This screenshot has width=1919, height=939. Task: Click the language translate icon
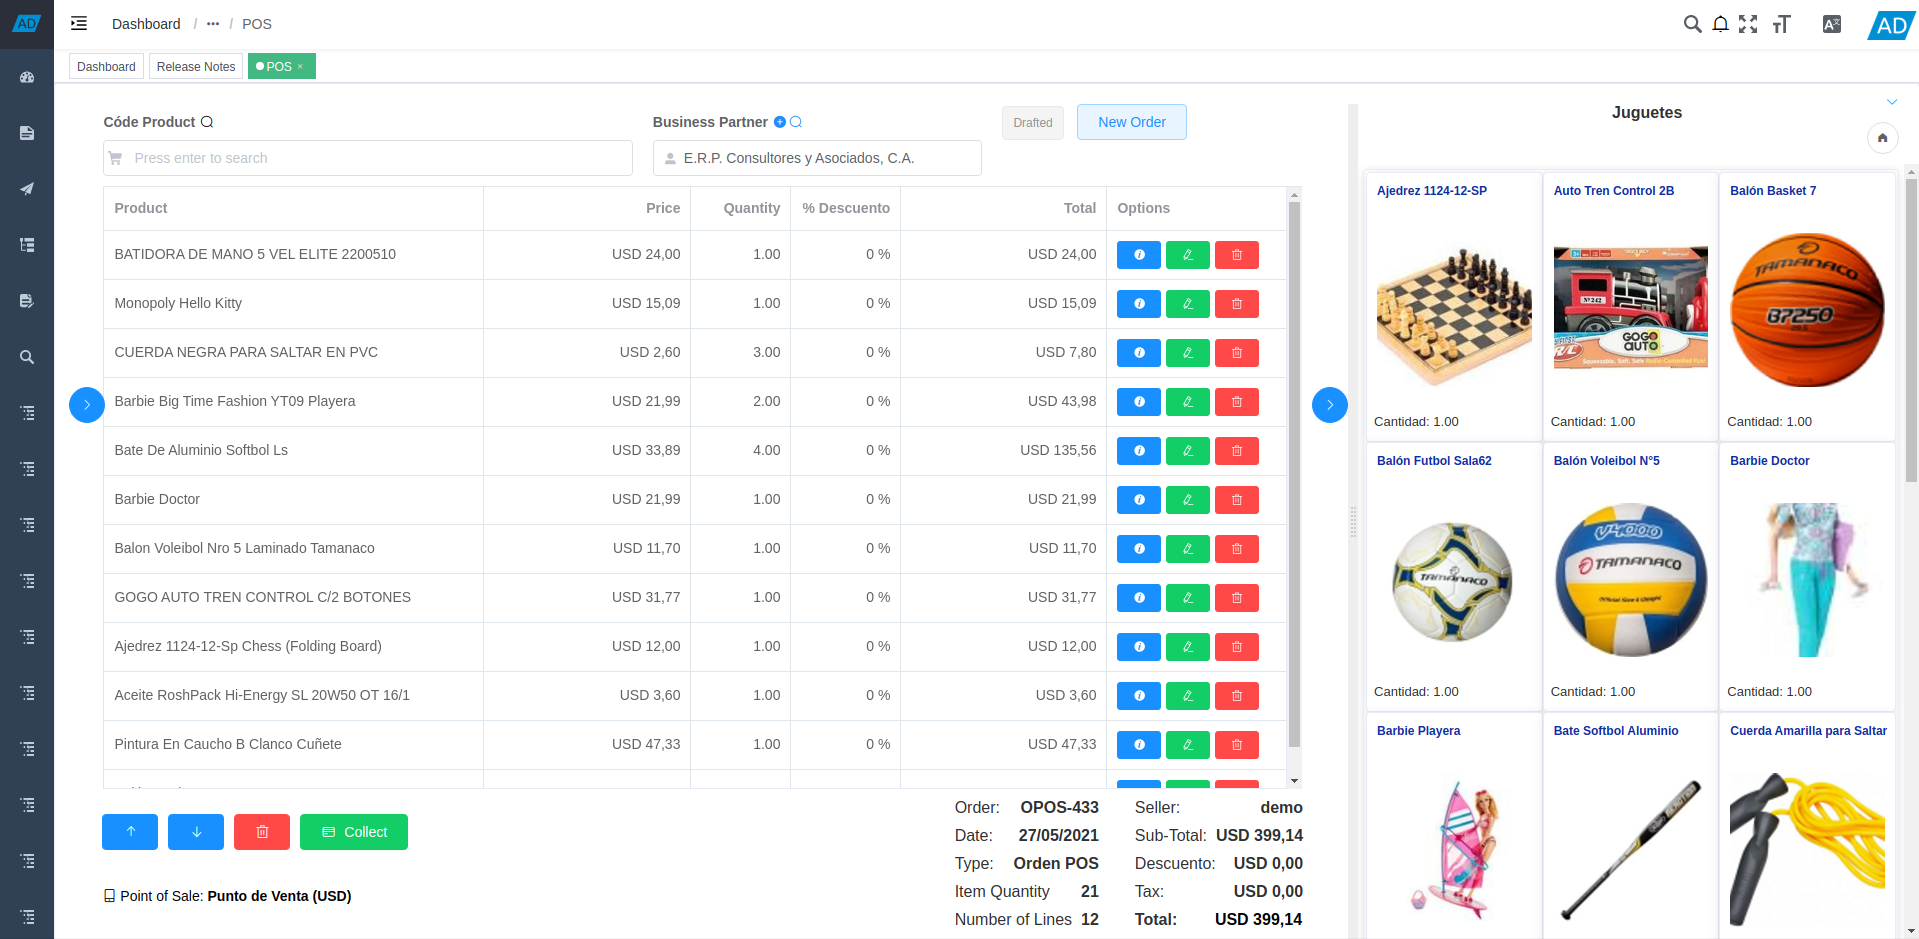click(x=1831, y=24)
